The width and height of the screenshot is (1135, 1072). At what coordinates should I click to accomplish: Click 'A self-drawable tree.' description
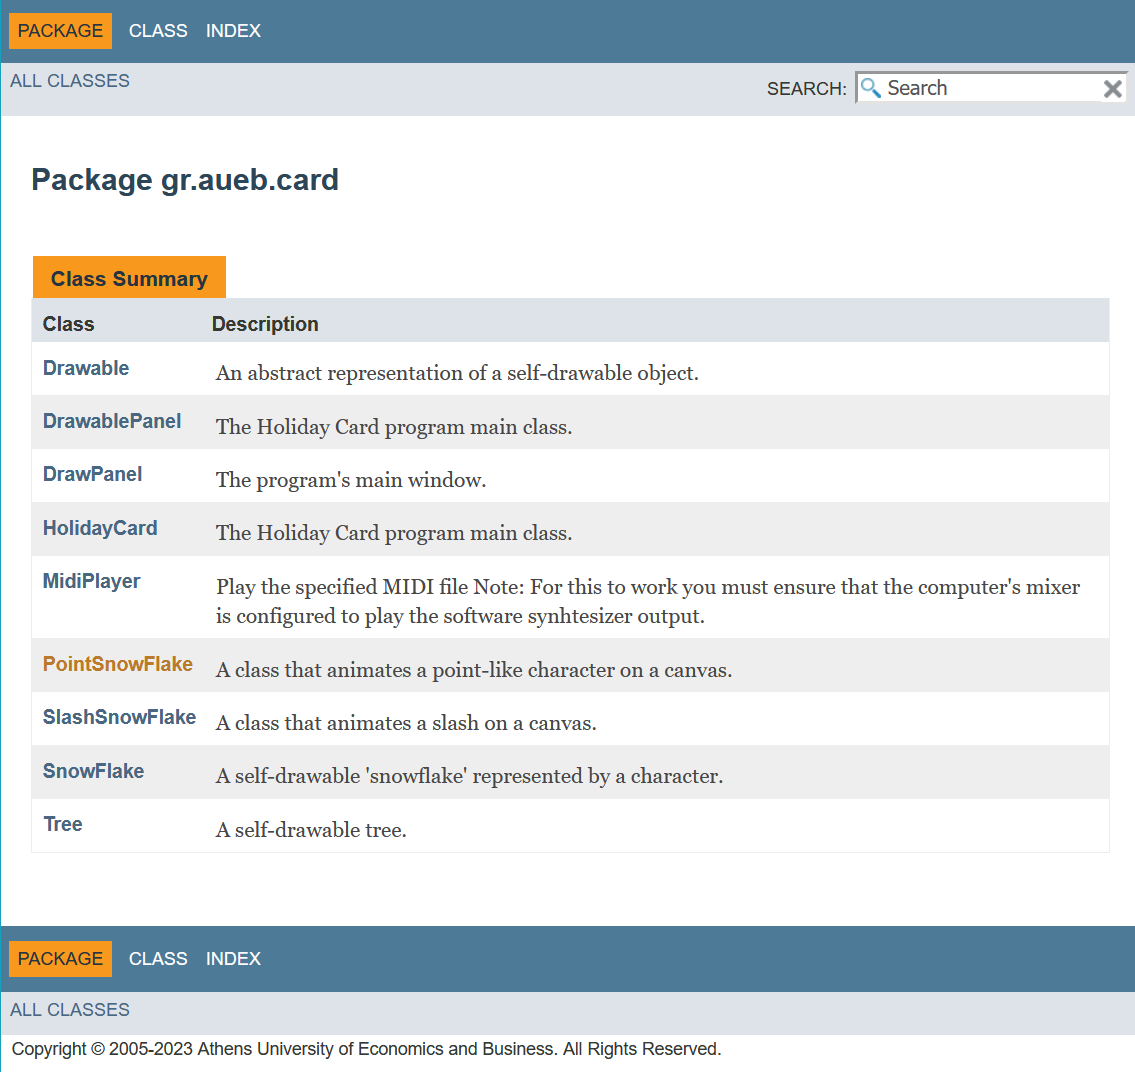(311, 830)
